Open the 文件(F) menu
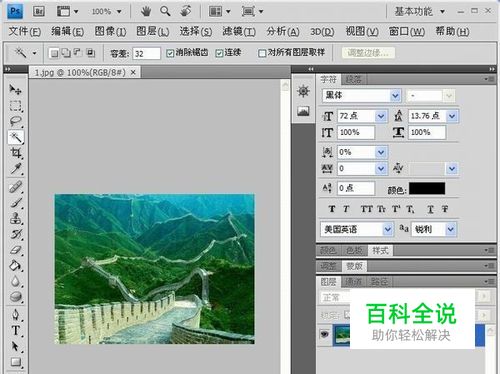Image resolution: width=500 pixels, height=374 pixels. coord(25,32)
